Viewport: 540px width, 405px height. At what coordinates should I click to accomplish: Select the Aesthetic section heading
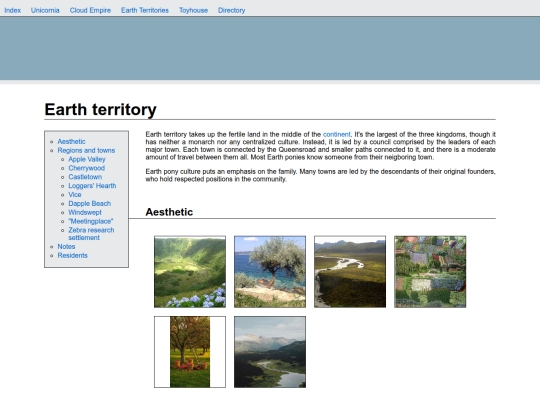pos(169,212)
